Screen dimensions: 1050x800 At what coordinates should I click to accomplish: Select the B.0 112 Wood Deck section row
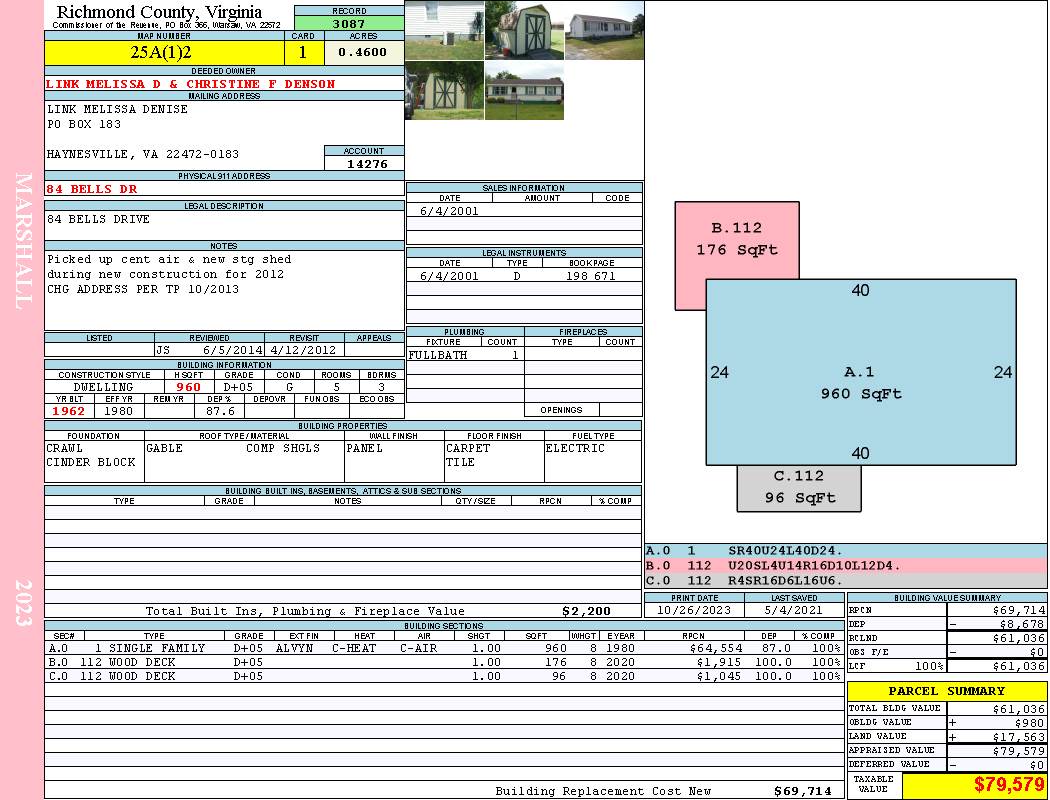pyautogui.click(x=440, y=662)
